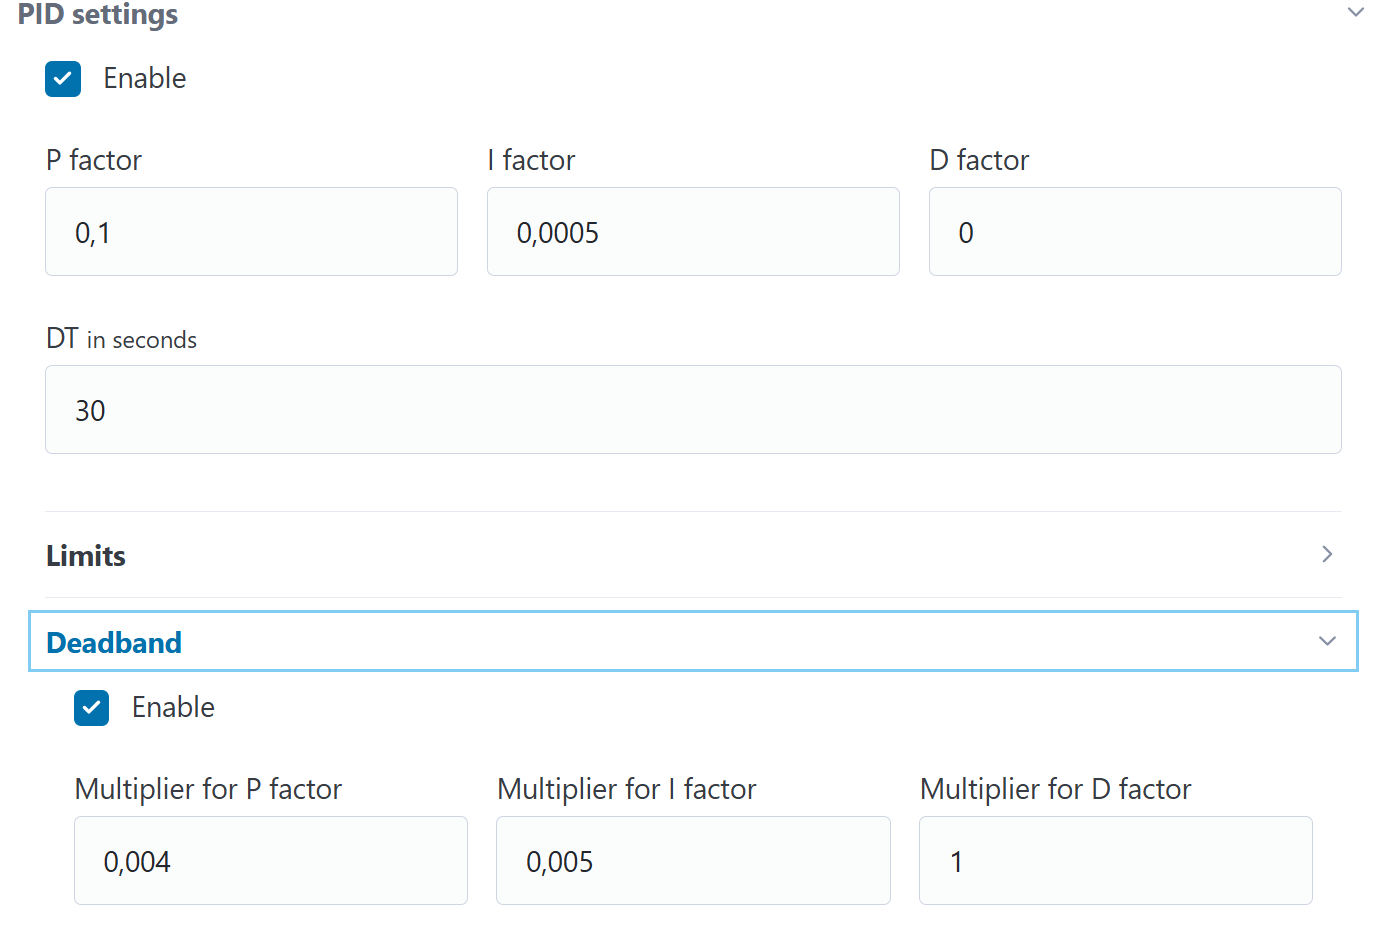
Task: Click the Deadband section title
Action: point(114,643)
